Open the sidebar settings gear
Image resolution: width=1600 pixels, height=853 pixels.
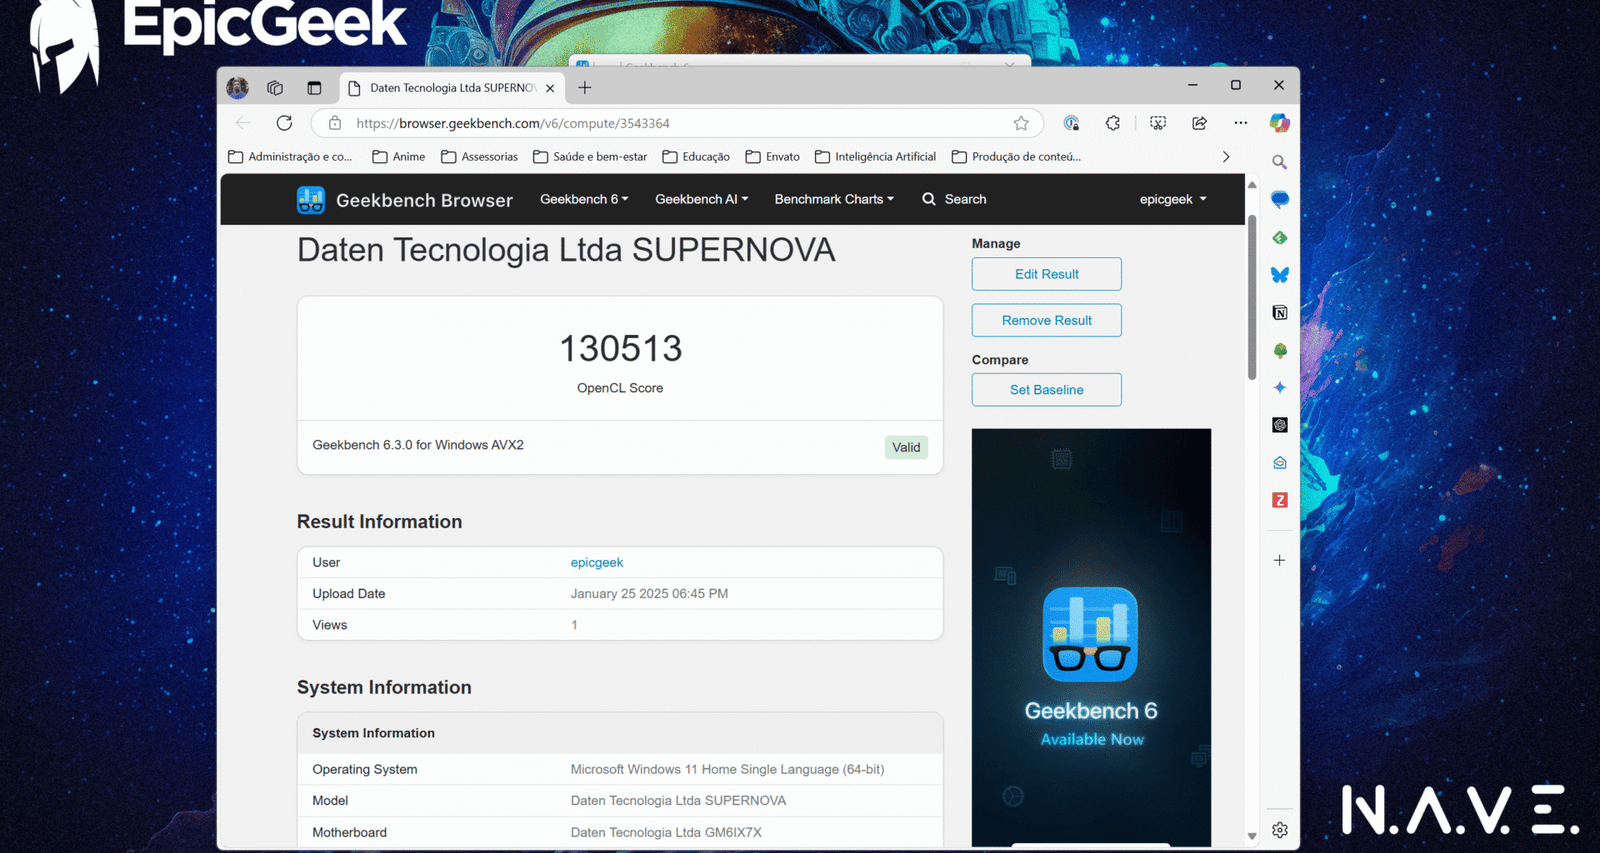[1280, 830]
